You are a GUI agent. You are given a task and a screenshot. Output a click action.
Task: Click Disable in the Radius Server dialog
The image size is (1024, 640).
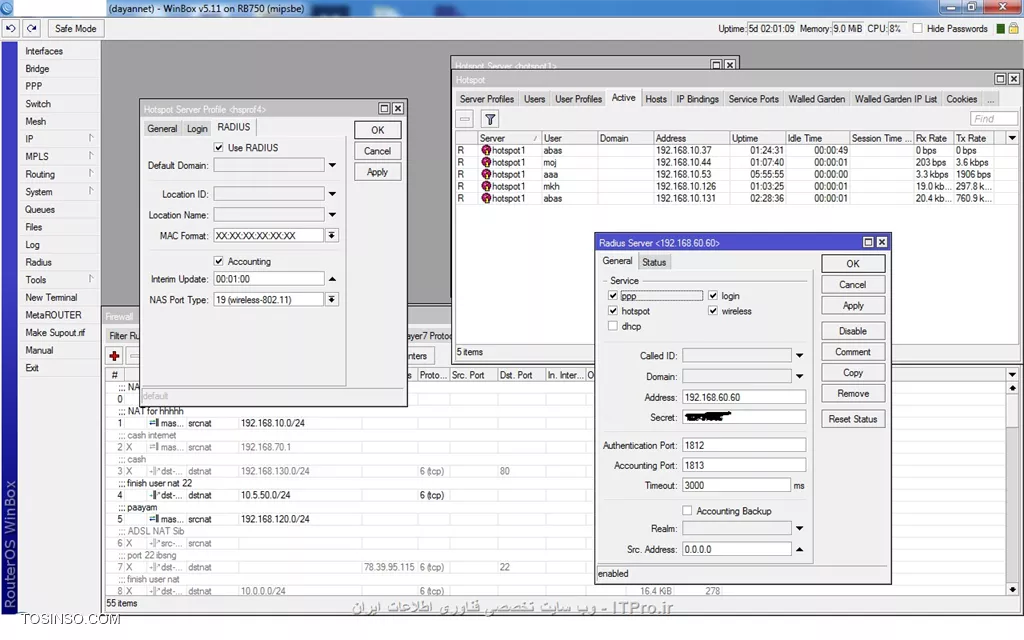click(853, 331)
